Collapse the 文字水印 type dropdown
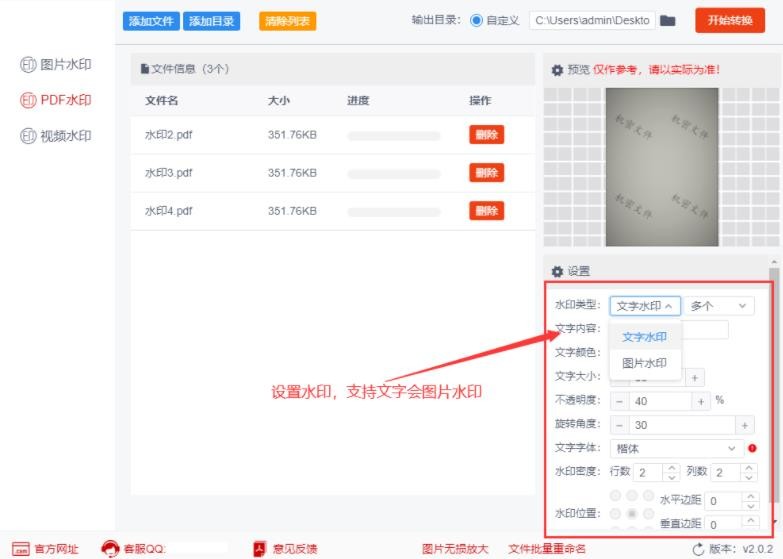 pos(645,306)
